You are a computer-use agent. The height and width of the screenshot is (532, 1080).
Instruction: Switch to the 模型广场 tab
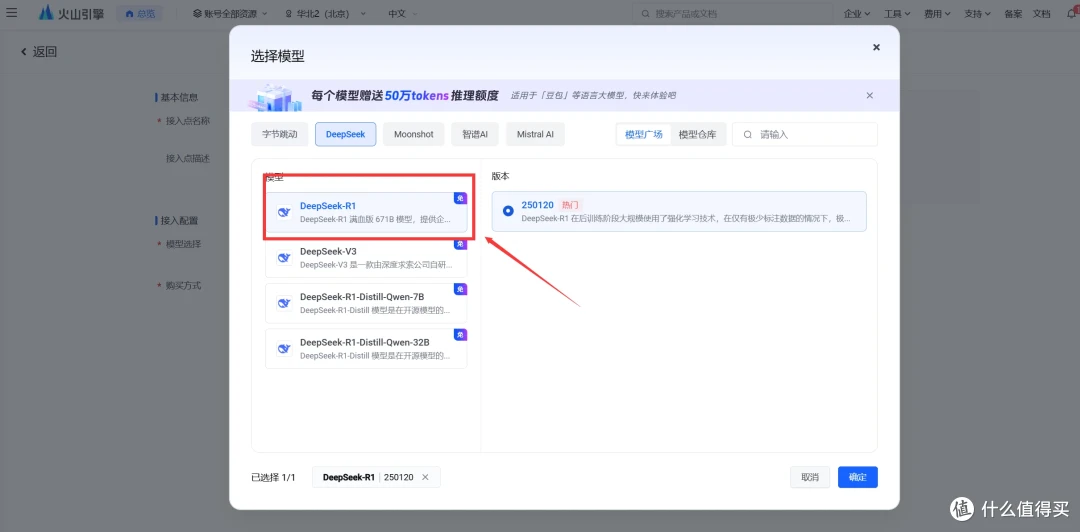643,134
